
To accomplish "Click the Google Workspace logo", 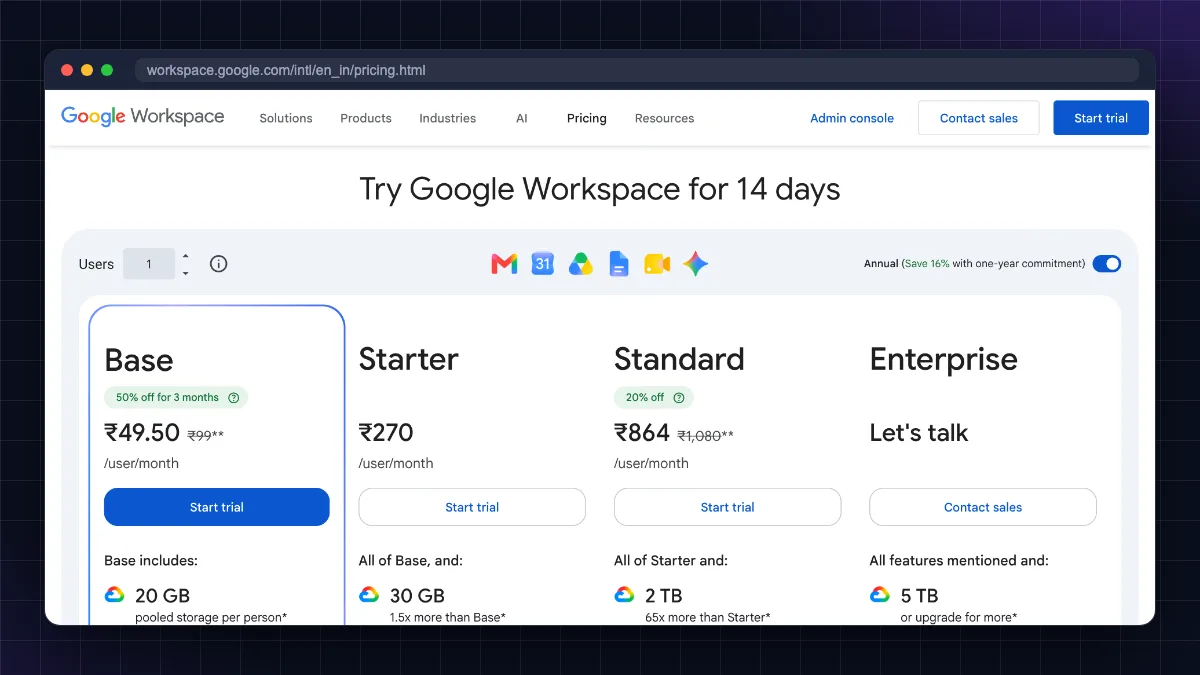I will click(x=143, y=117).
